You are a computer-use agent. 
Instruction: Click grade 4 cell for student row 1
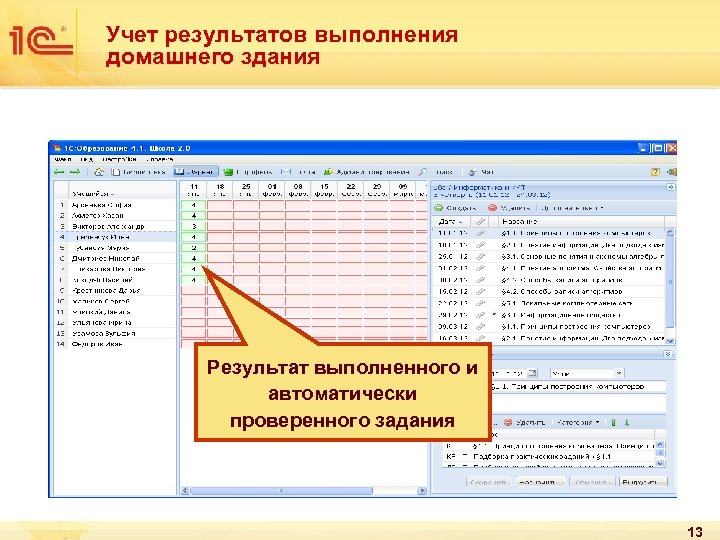point(194,205)
